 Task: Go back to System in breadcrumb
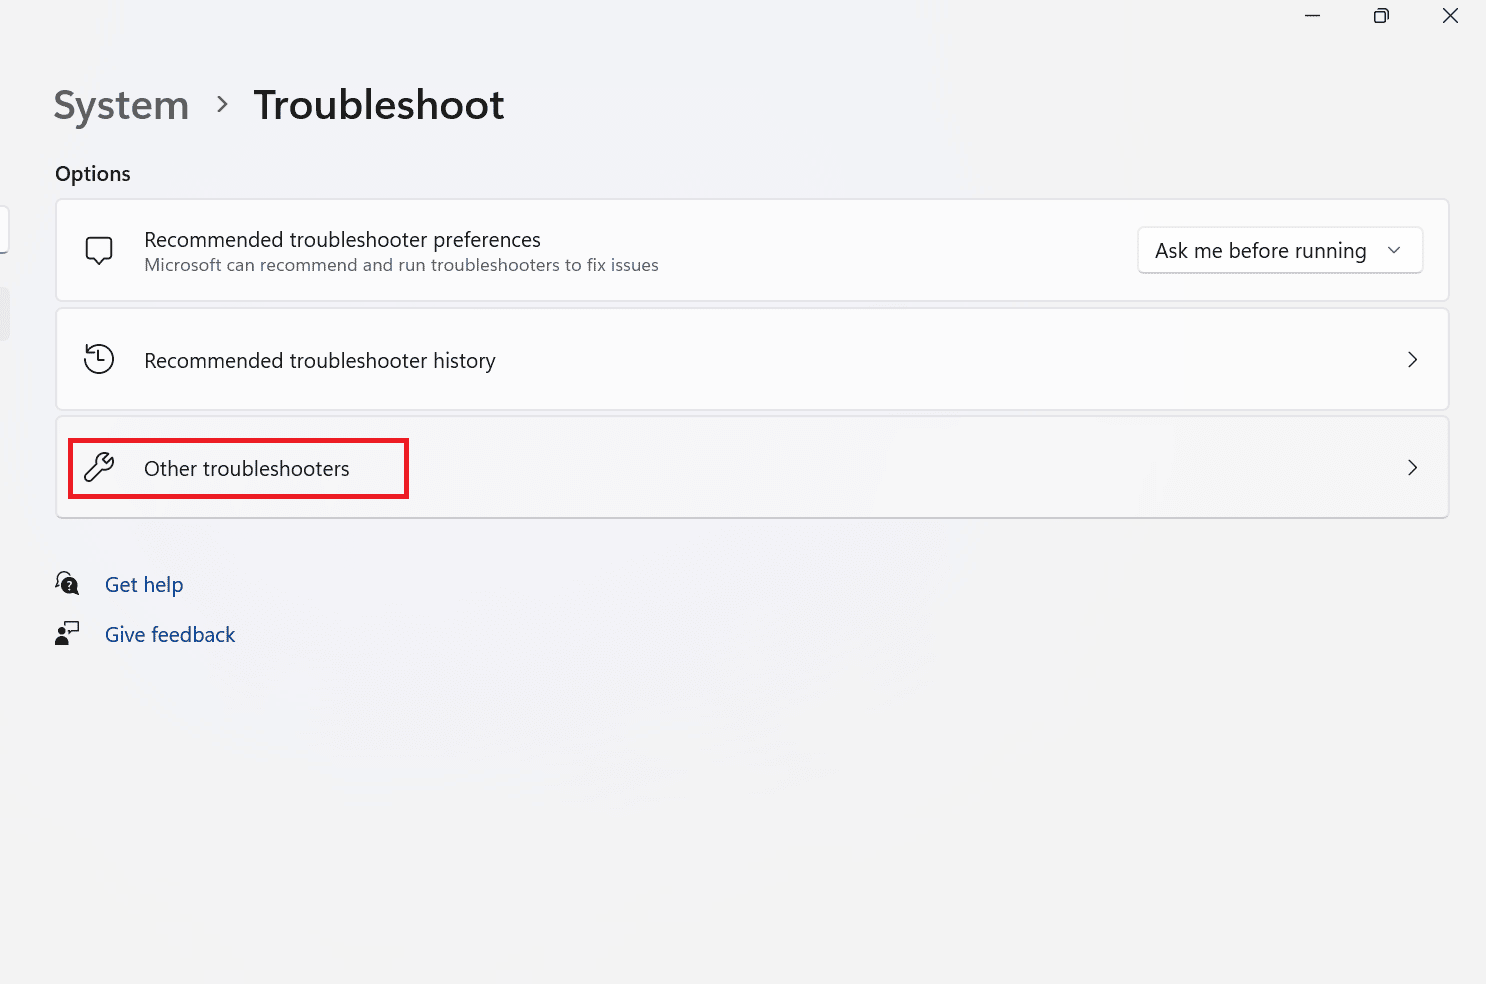click(121, 105)
